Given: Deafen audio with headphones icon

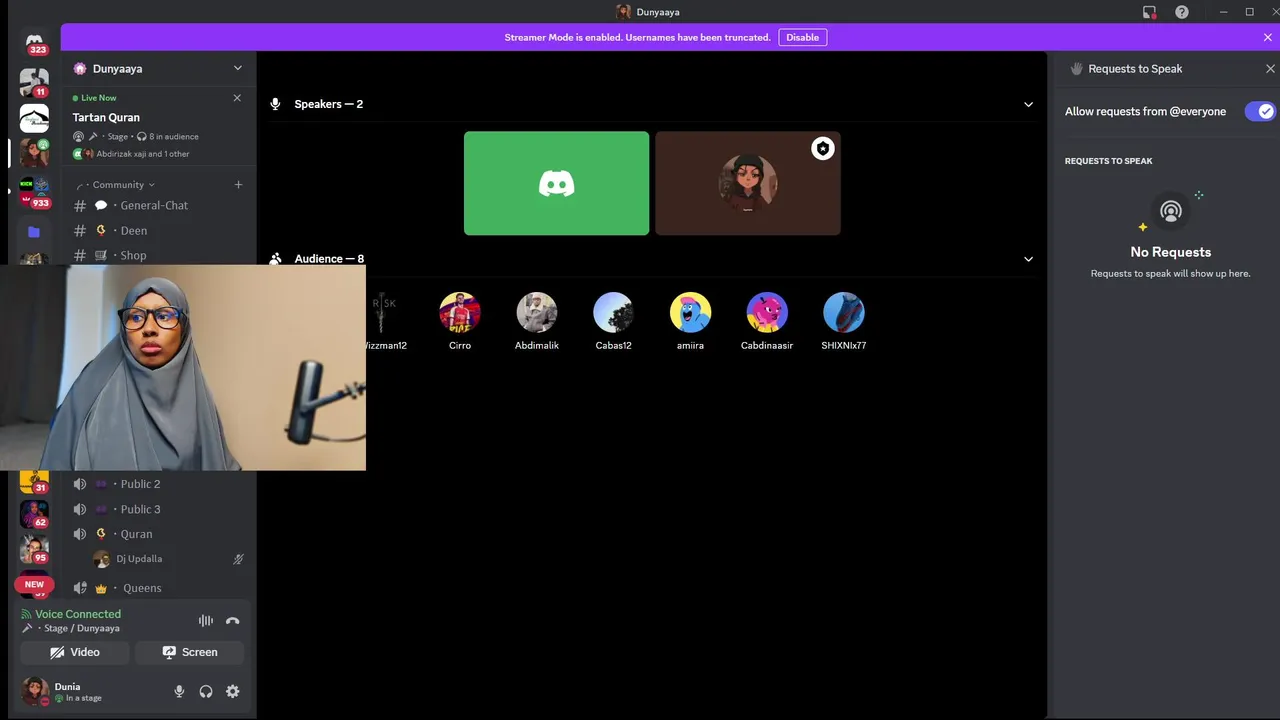Looking at the screenshot, I should (206, 691).
